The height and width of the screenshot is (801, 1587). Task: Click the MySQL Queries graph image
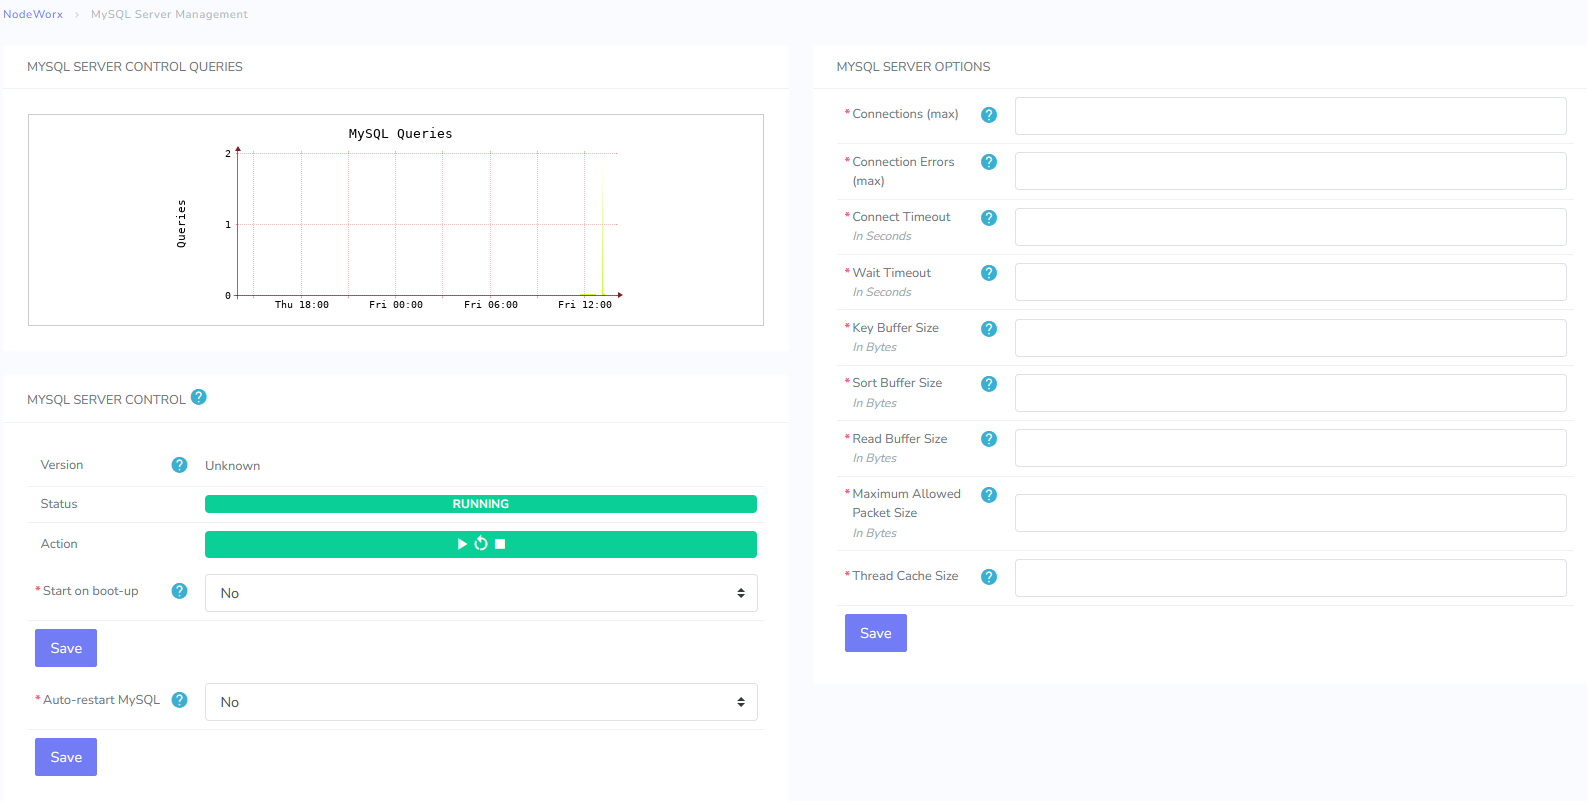pos(396,220)
